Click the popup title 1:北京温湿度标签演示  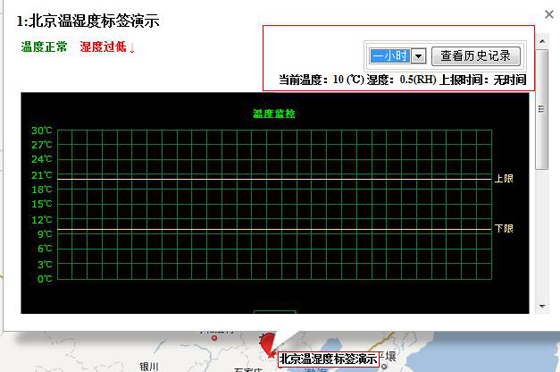[x=88, y=21]
